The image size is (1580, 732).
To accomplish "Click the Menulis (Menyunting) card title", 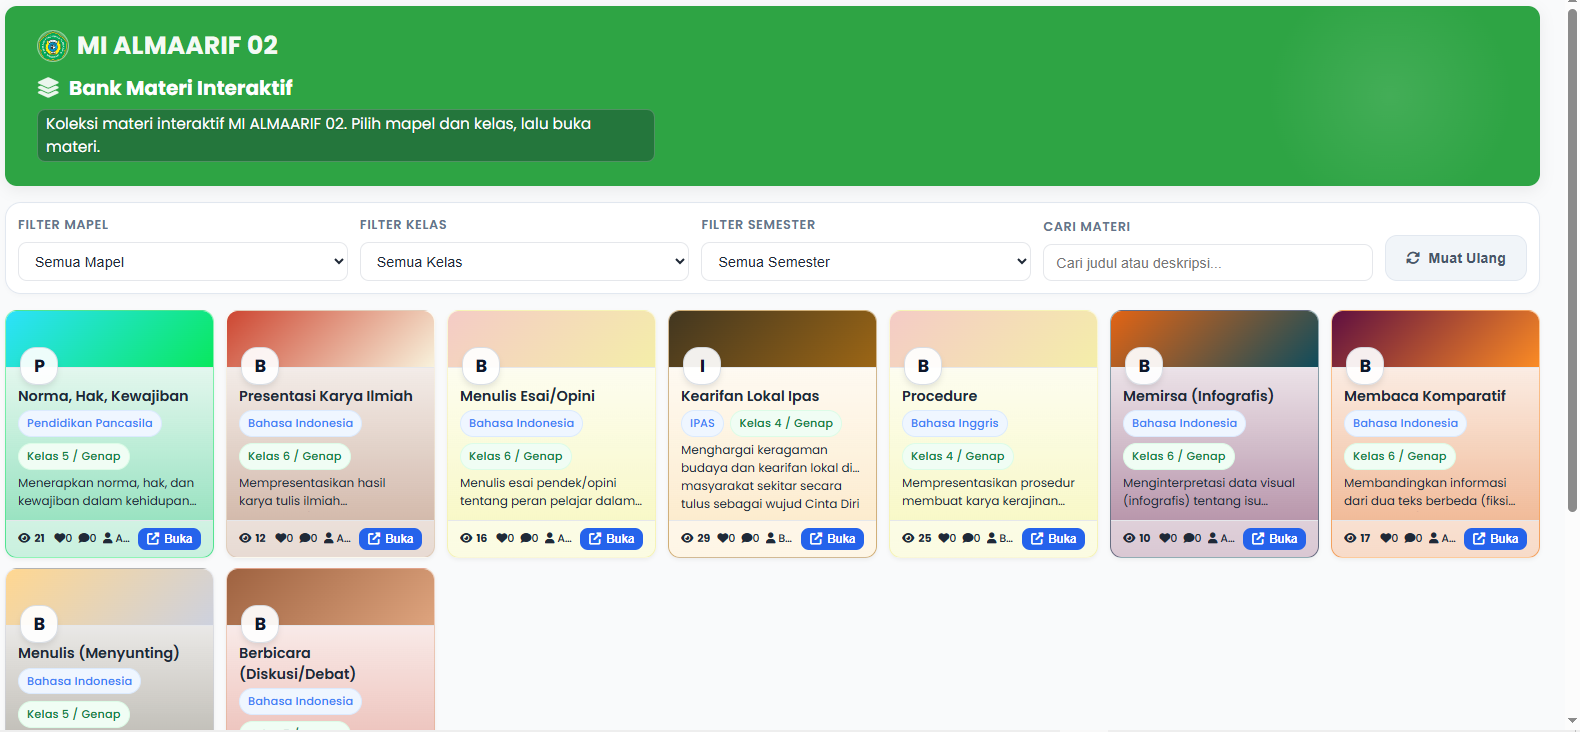I will [99, 653].
